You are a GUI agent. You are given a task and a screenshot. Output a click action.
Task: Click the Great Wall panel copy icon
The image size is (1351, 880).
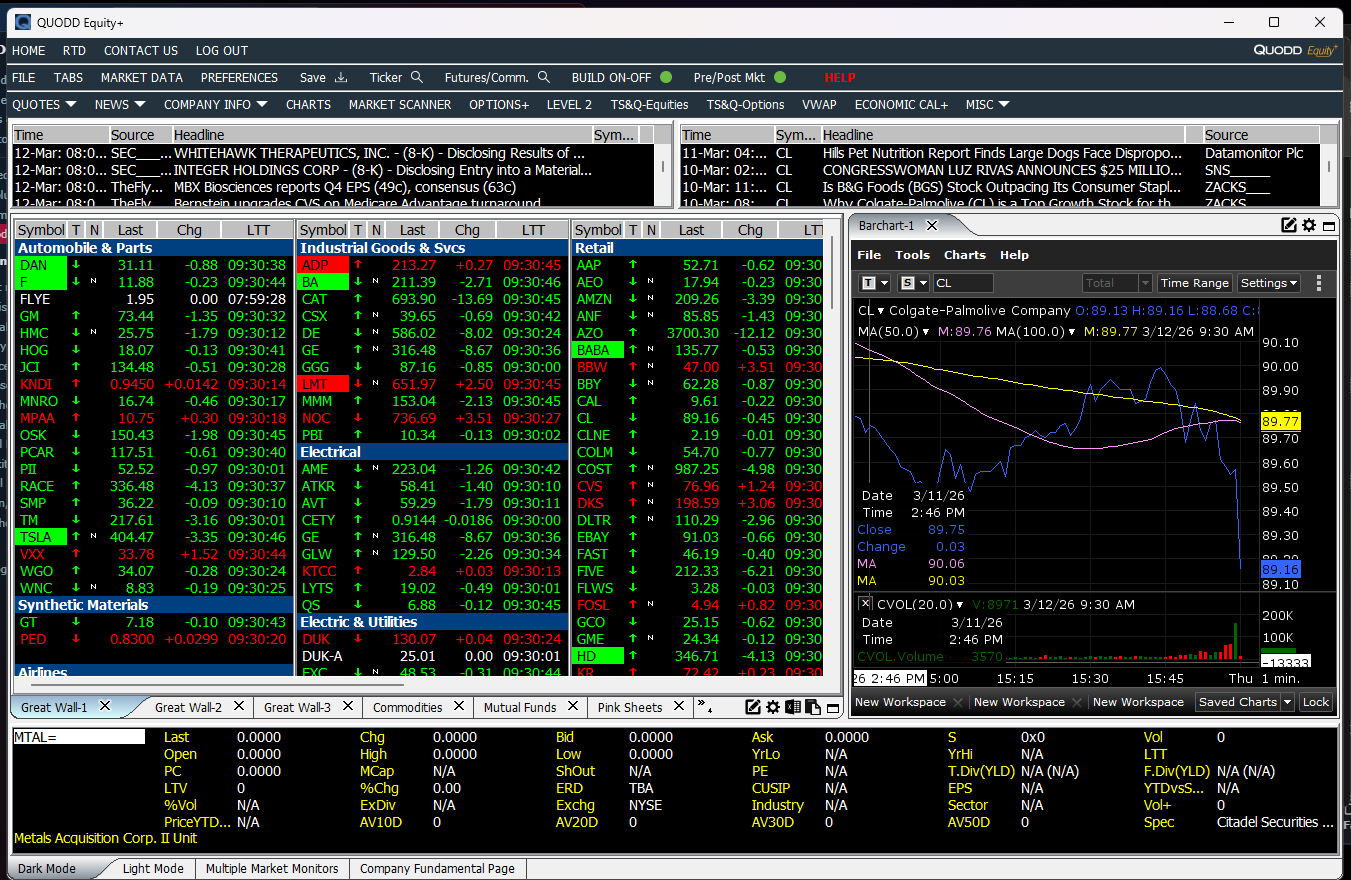tap(812, 707)
